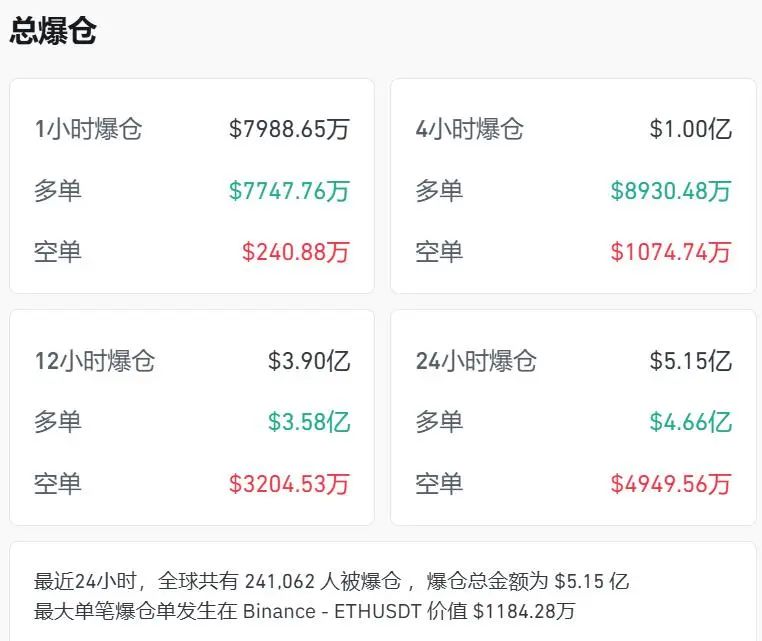Click the long value $7747.76万
Image resolution: width=762 pixels, height=641 pixels.
[x=289, y=190]
